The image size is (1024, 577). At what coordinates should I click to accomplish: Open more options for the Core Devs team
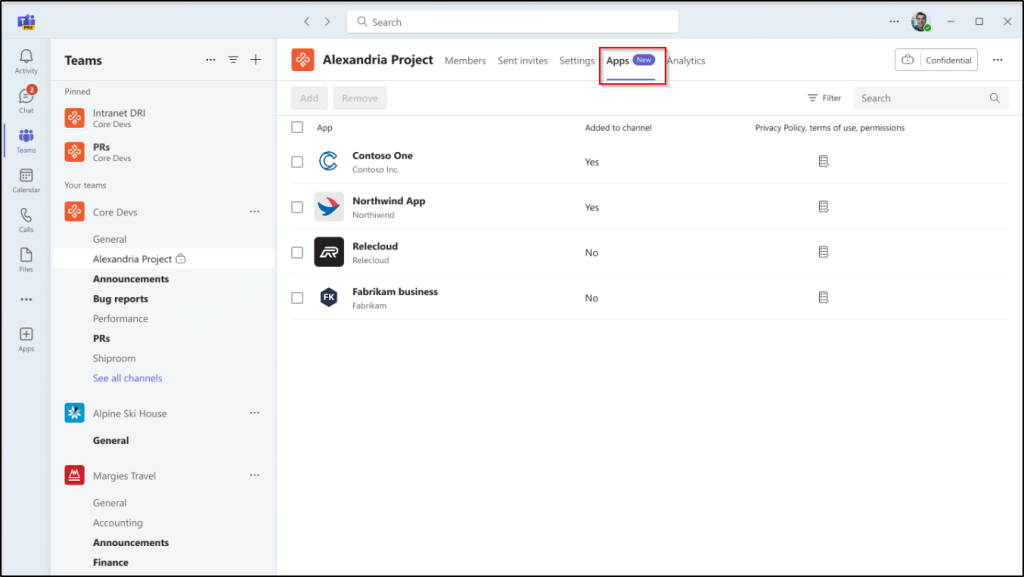pyautogui.click(x=254, y=211)
